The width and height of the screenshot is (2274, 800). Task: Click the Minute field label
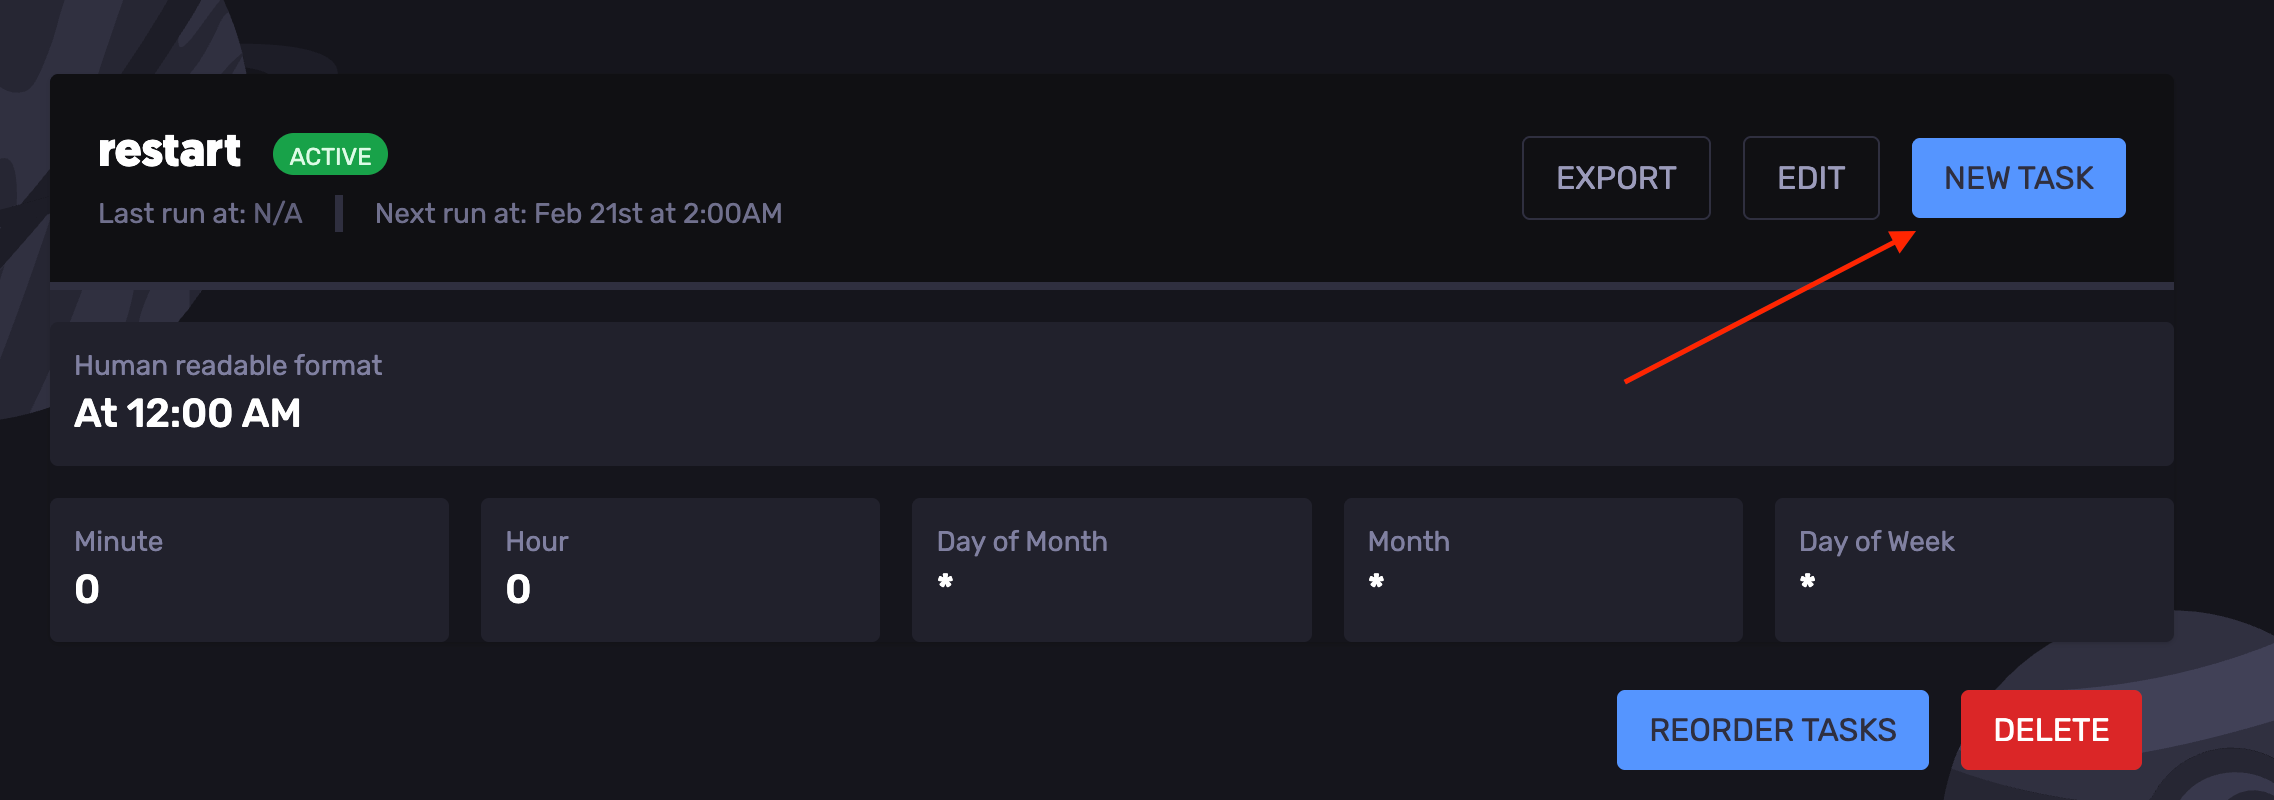[x=118, y=541]
